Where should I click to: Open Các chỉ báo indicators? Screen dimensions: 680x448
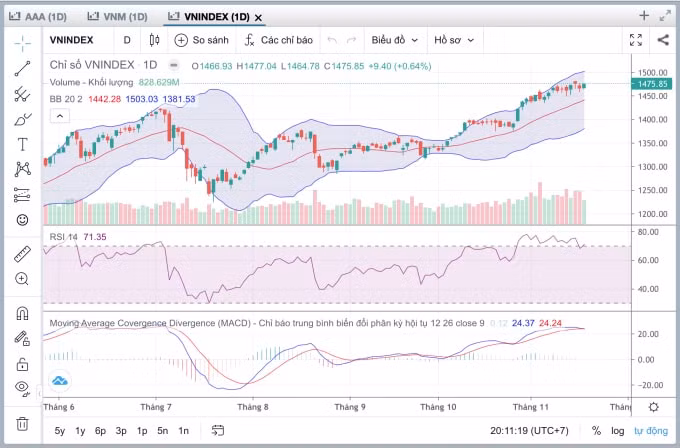pyautogui.click(x=279, y=40)
